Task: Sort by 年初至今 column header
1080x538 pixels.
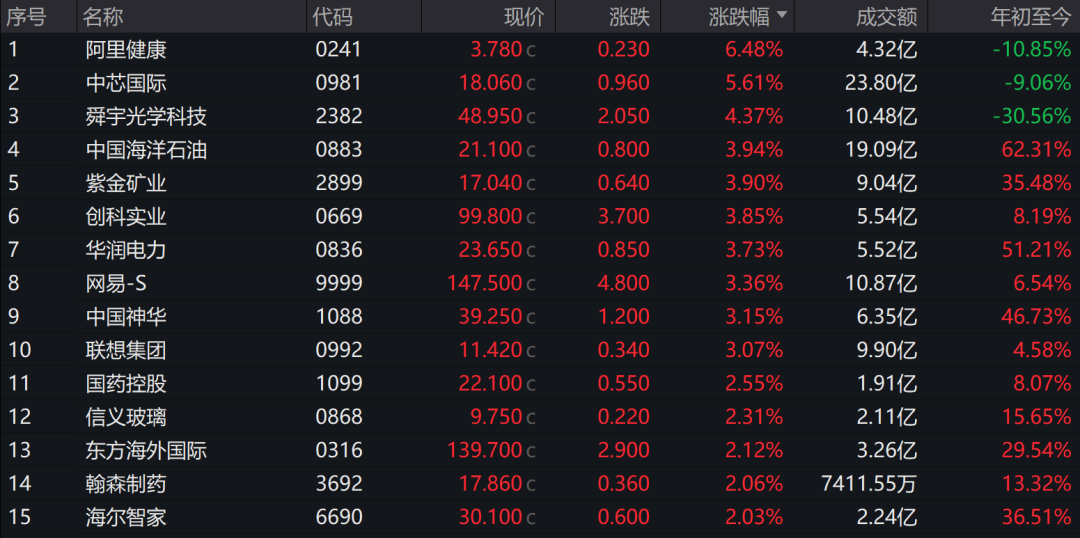Action: pos(1030,17)
